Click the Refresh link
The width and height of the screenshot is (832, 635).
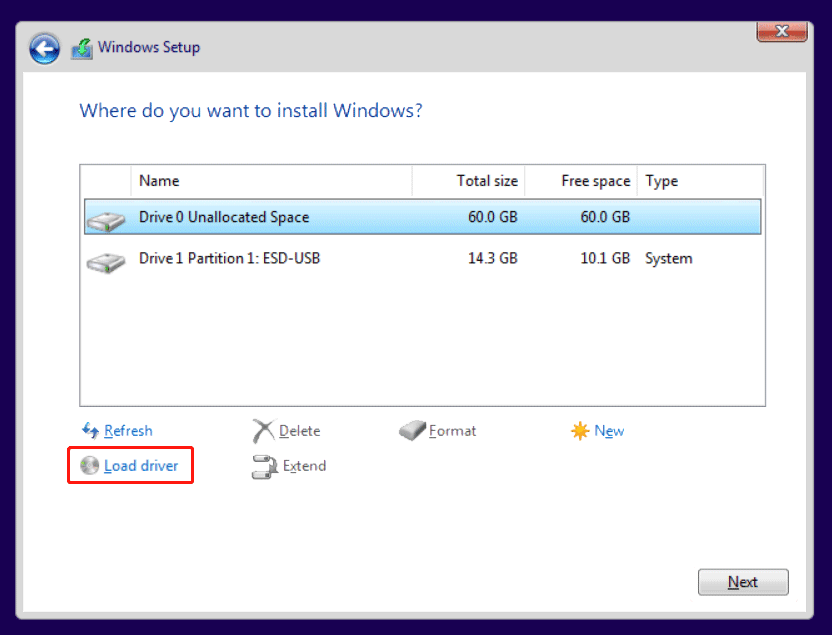tap(128, 431)
